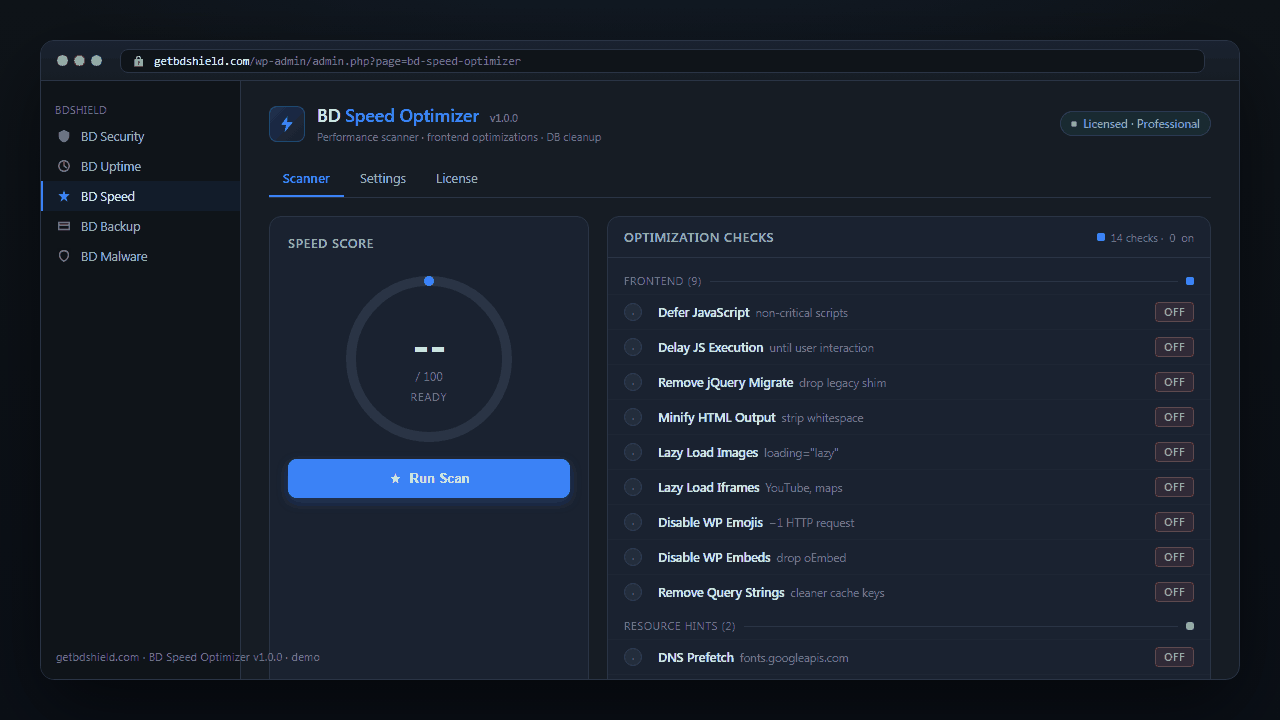1280x720 pixels.
Task: Click the OPTIMIZATION CHECKS heading
Action: 699,237
